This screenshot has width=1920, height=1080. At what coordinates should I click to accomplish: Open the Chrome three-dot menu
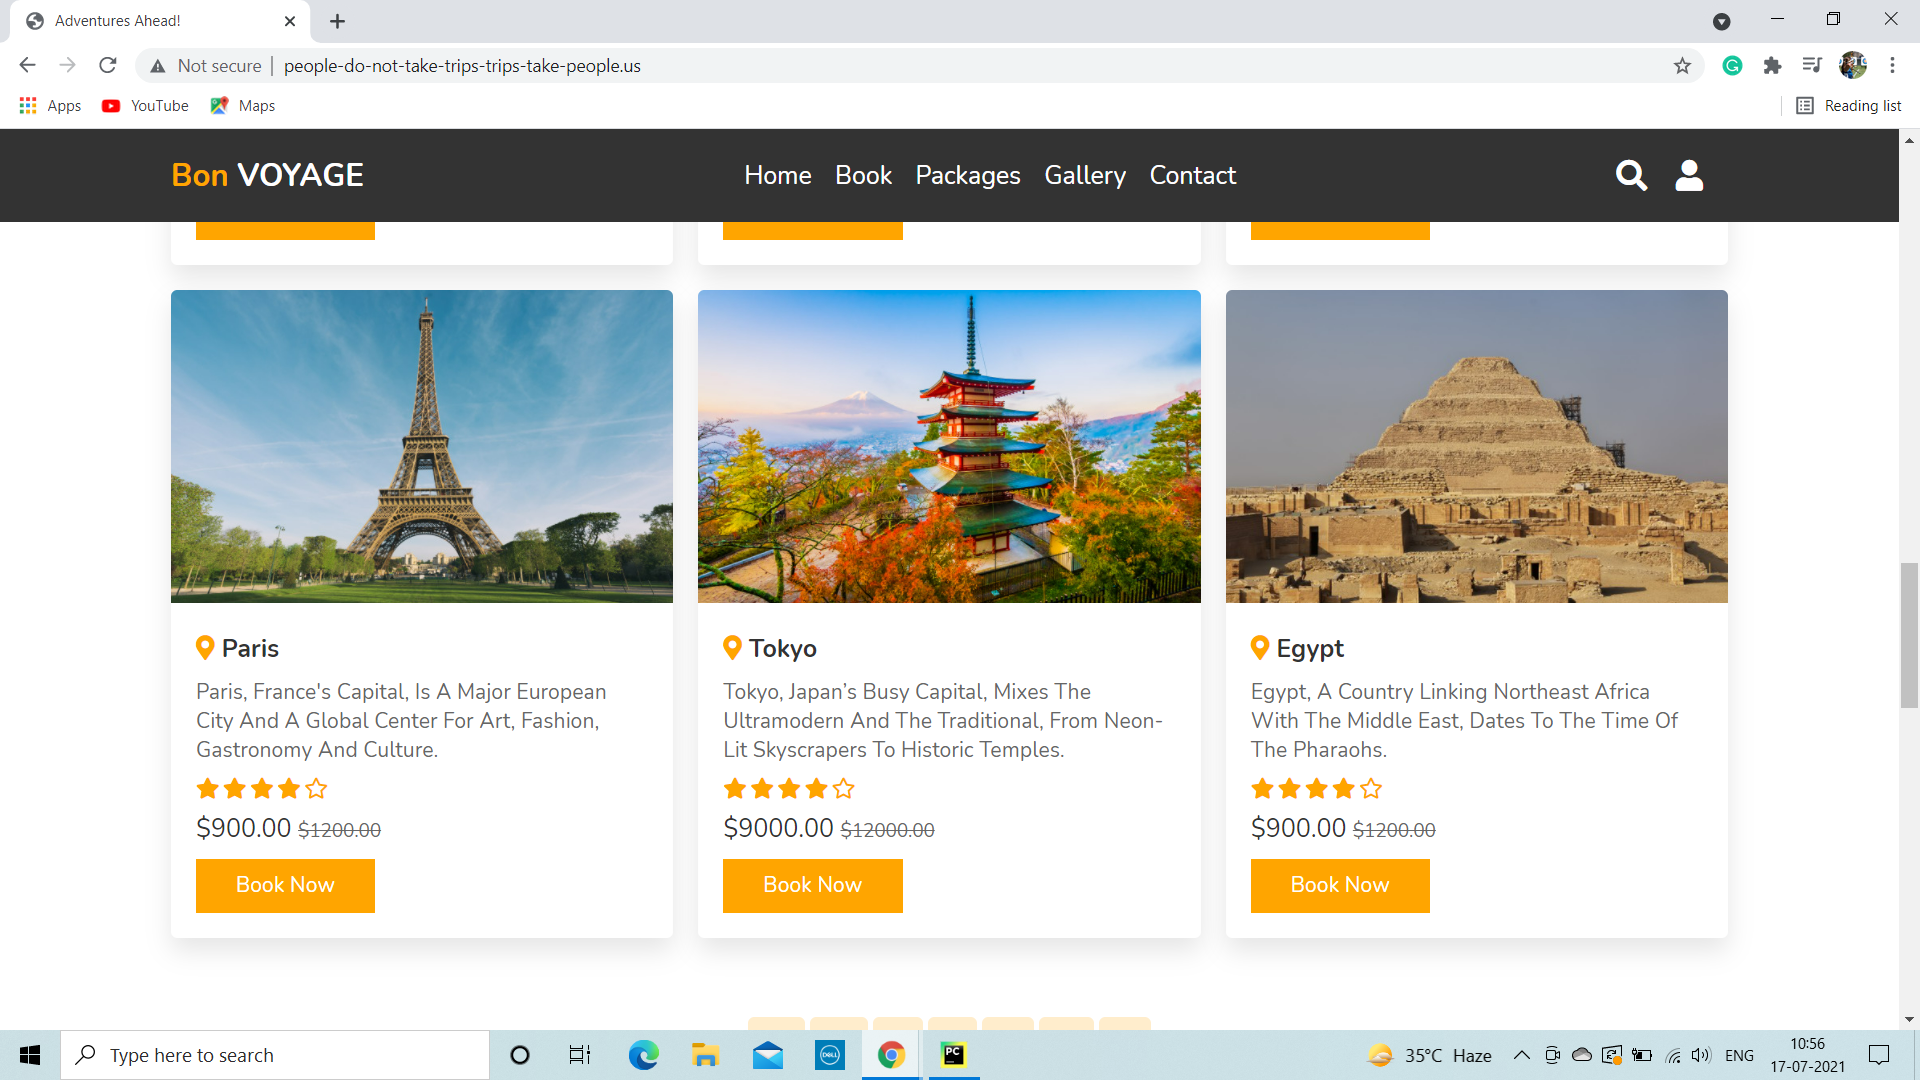pyautogui.click(x=1892, y=66)
